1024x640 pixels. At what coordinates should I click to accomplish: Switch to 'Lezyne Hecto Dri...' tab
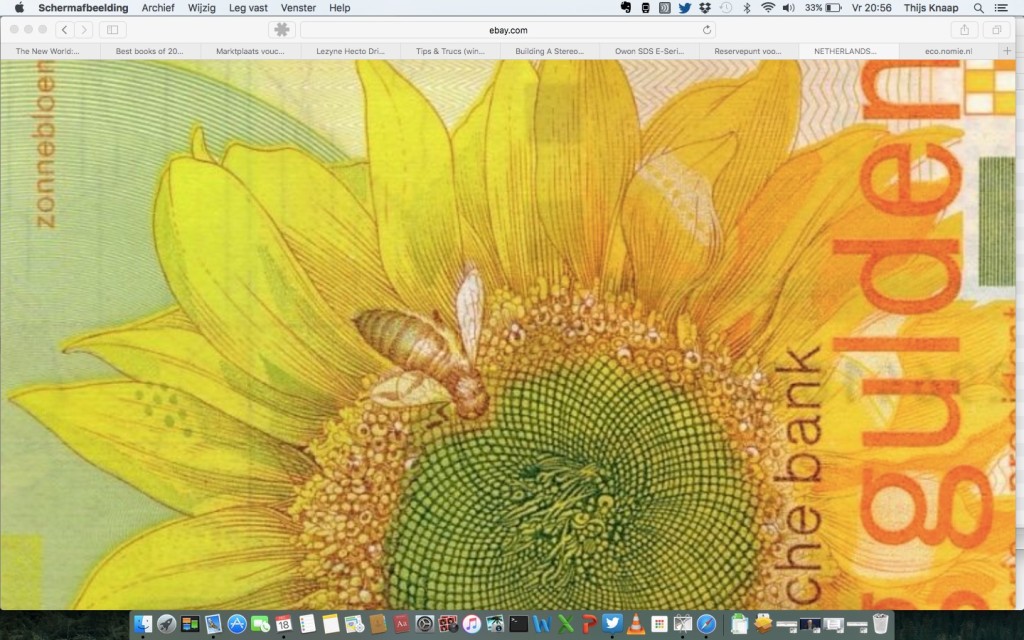click(x=351, y=51)
